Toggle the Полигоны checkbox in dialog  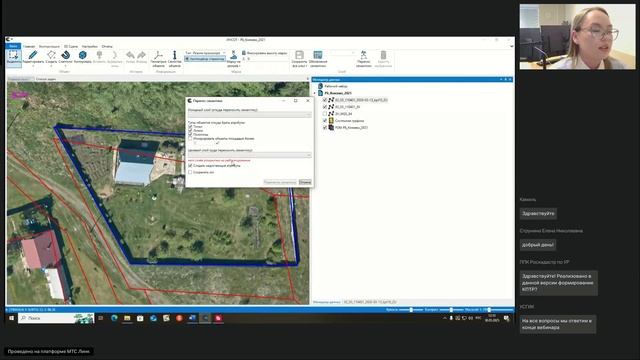(x=190, y=134)
